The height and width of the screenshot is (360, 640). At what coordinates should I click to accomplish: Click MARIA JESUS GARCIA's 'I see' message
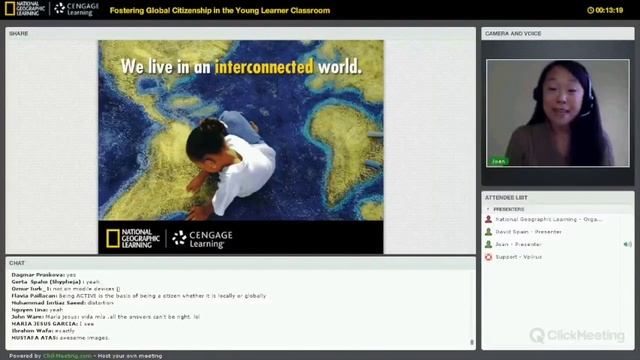(x=53, y=324)
